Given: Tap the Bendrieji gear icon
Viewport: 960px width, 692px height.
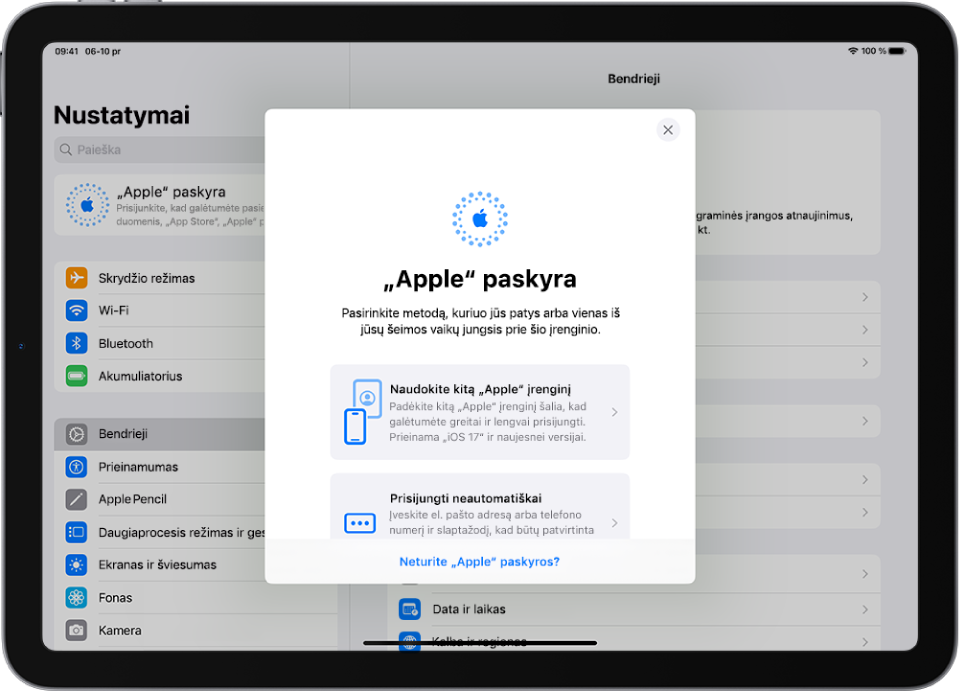Looking at the screenshot, I should pyautogui.click(x=77, y=434).
